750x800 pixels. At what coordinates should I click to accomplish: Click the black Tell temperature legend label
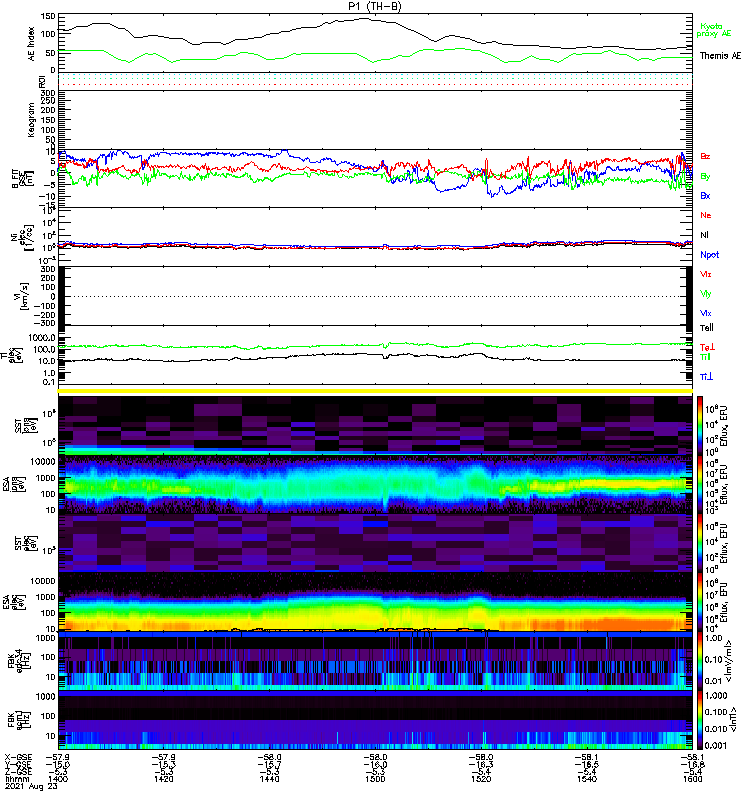click(x=707, y=328)
